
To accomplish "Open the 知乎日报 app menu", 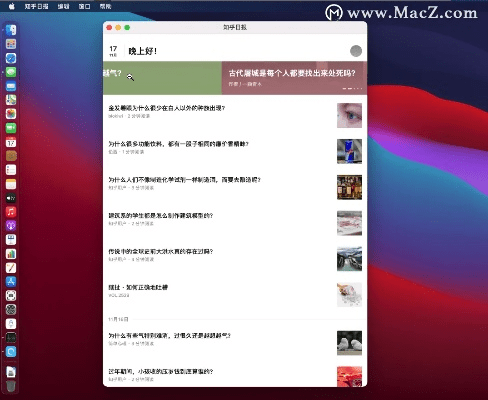I will point(36,6).
